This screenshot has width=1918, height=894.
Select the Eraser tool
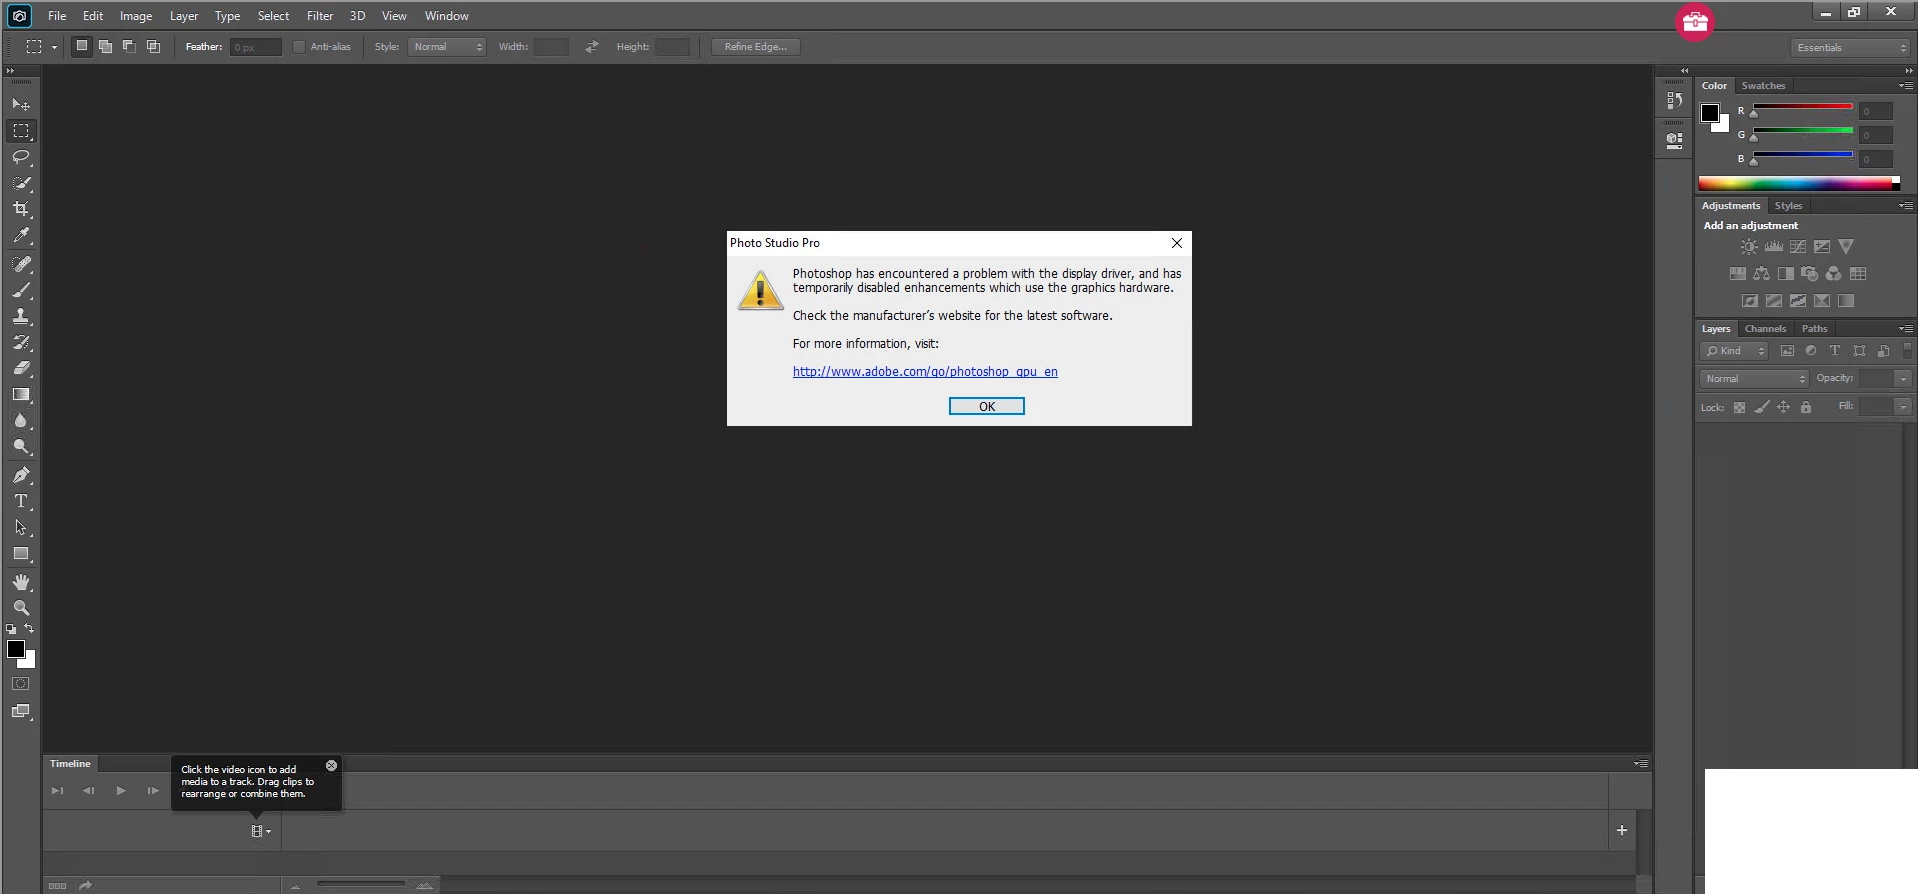[x=21, y=368]
